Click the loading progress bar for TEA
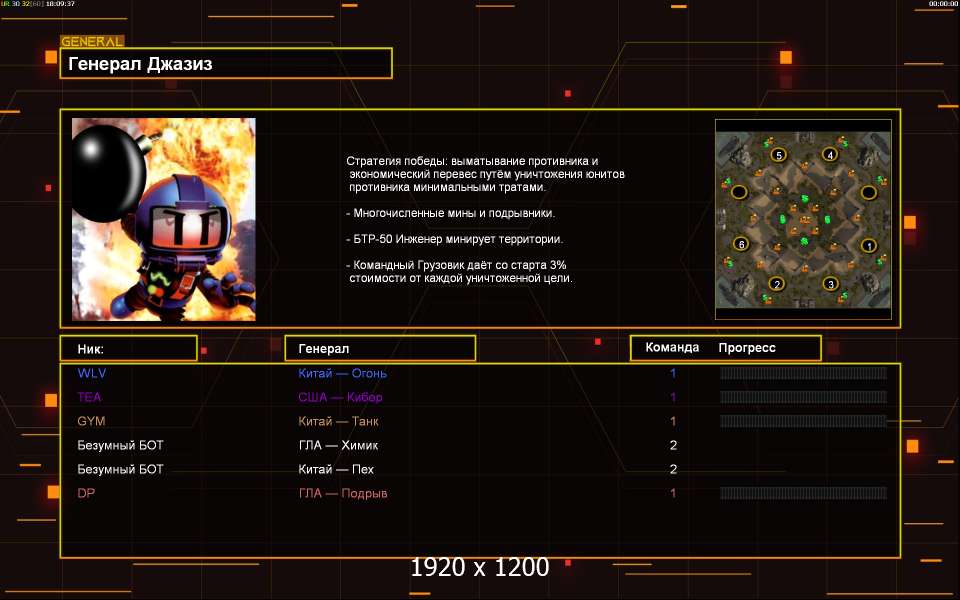Image resolution: width=960 pixels, height=600 pixels. 803,397
